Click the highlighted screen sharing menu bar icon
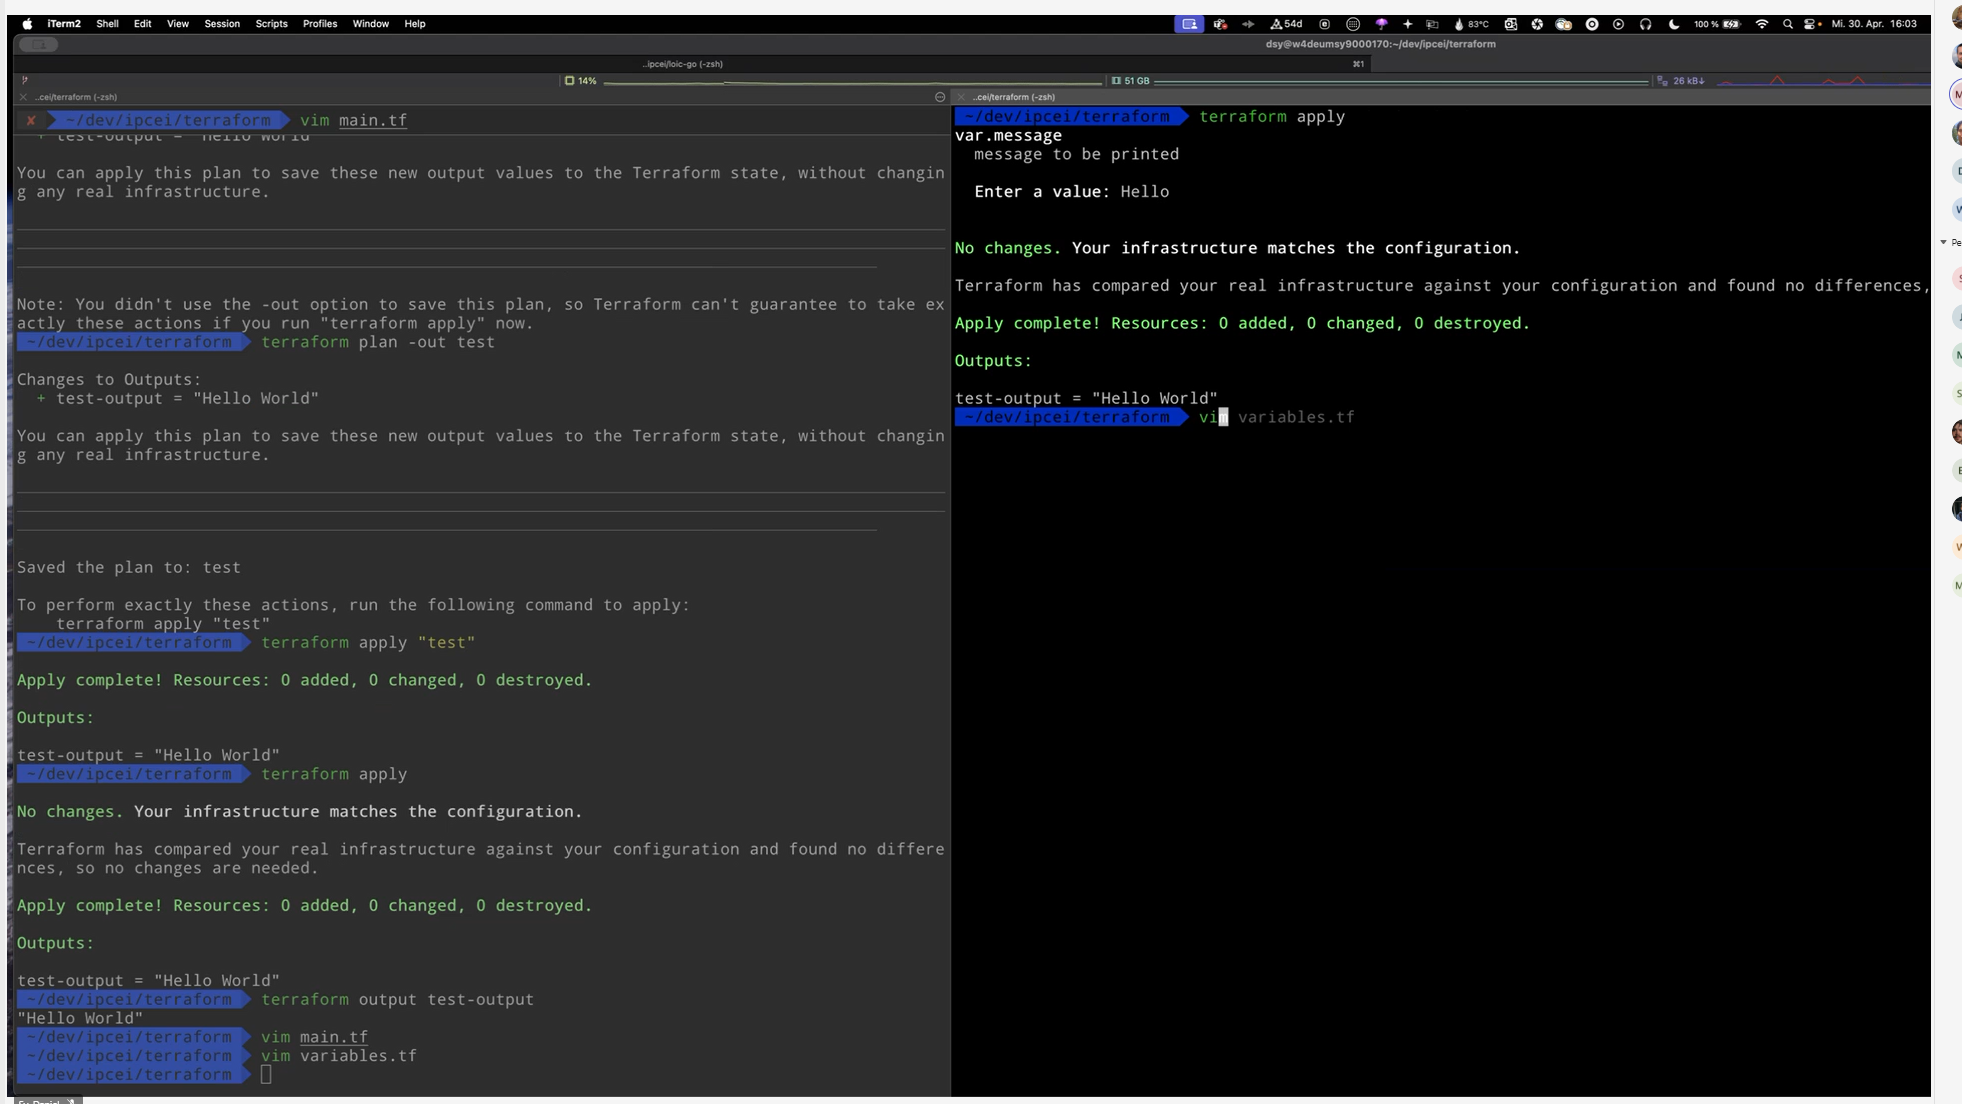The height and width of the screenshot is (1104, 1962). pos(1189,24)
